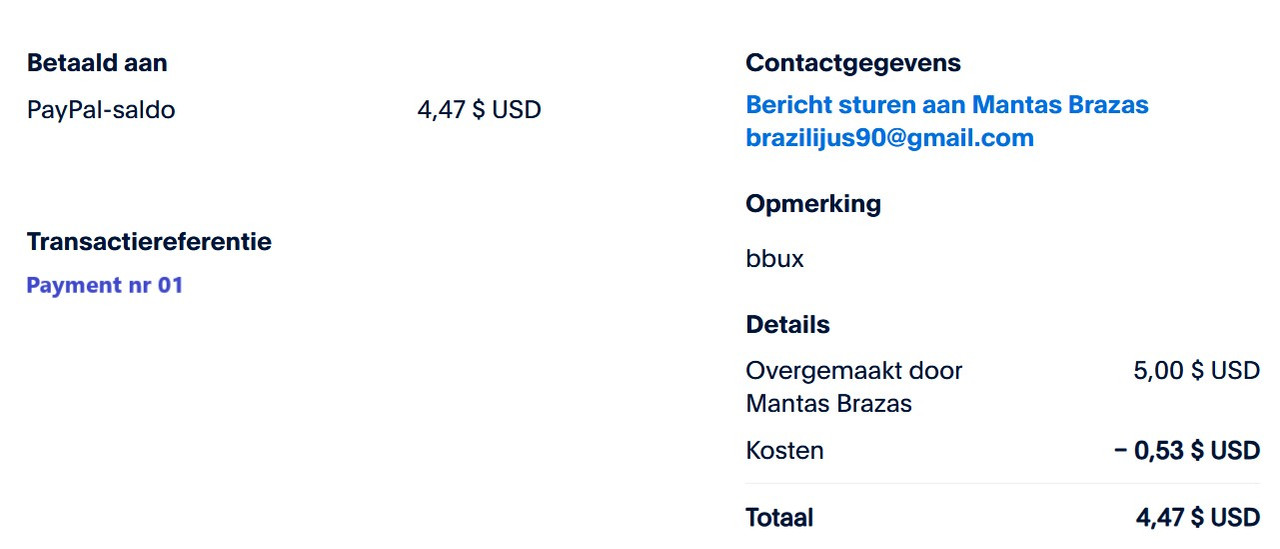Click the Overgemaakt door label
The height and width of the screenshot is (549, 1280).
[854, 371]
